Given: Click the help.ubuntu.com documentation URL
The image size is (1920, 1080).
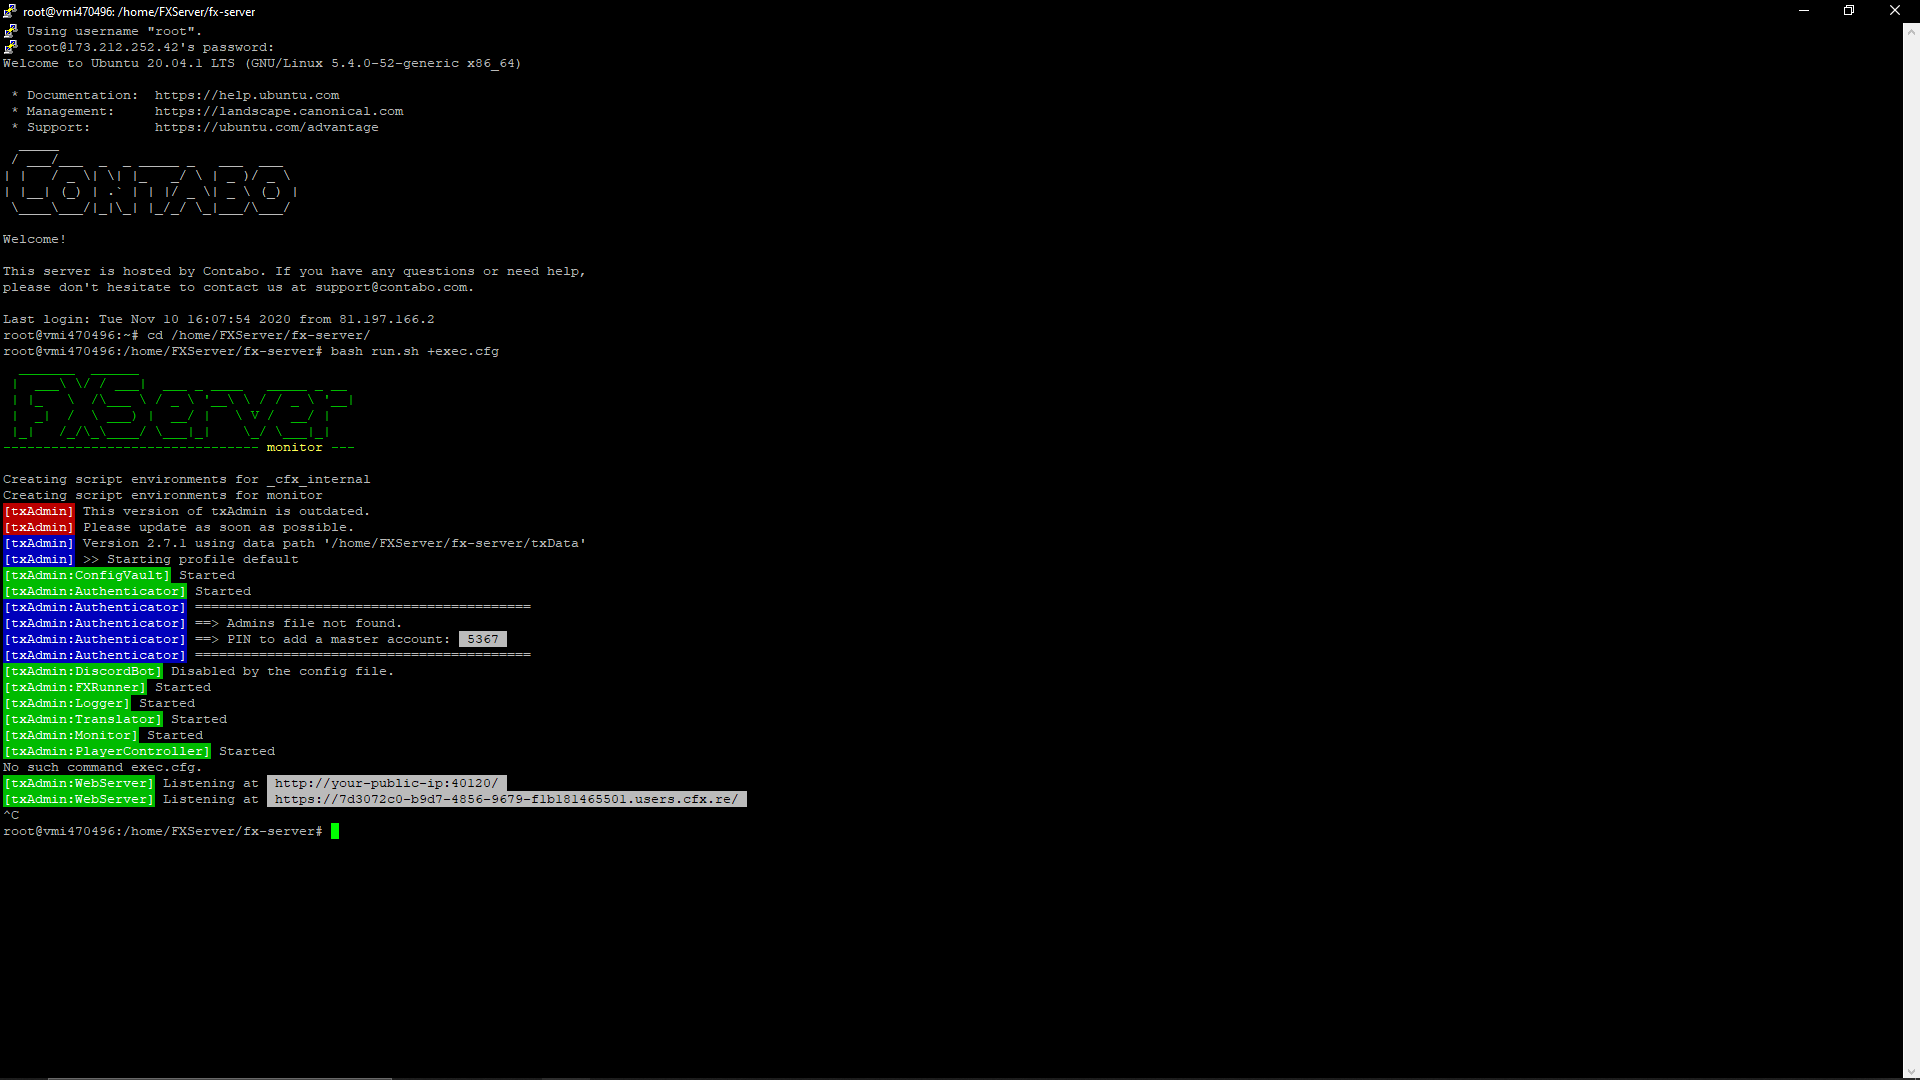Looking at the screenshot, I should [x=247, y=95].
